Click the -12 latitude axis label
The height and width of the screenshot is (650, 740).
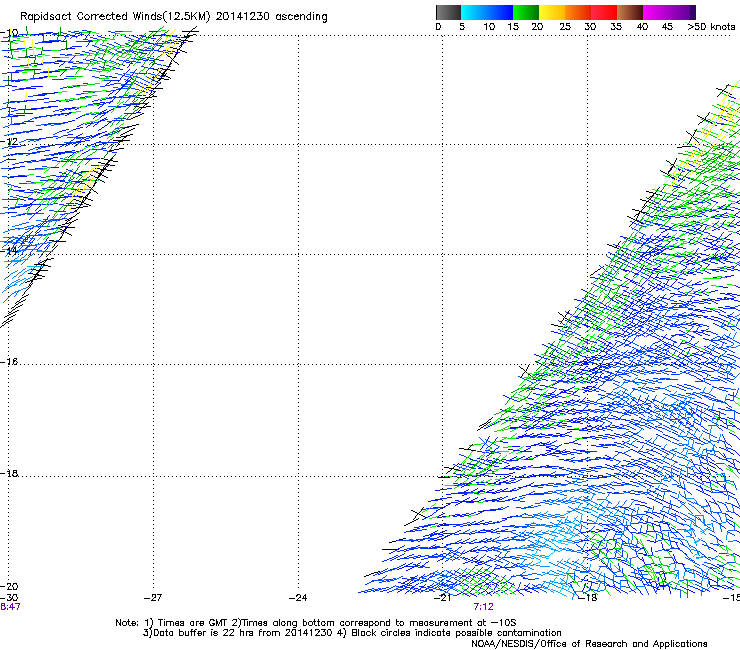[9, 141]
